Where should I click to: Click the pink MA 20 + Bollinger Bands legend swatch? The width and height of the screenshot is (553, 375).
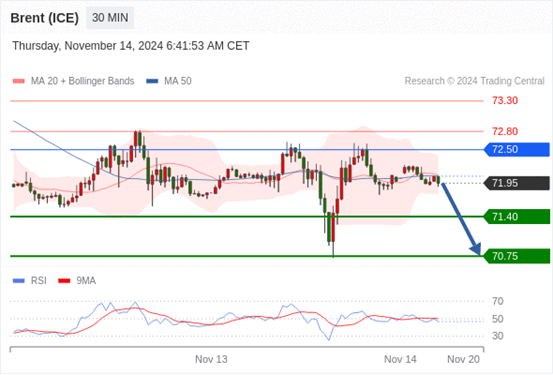pyautogui.click(x=19, y=81)
